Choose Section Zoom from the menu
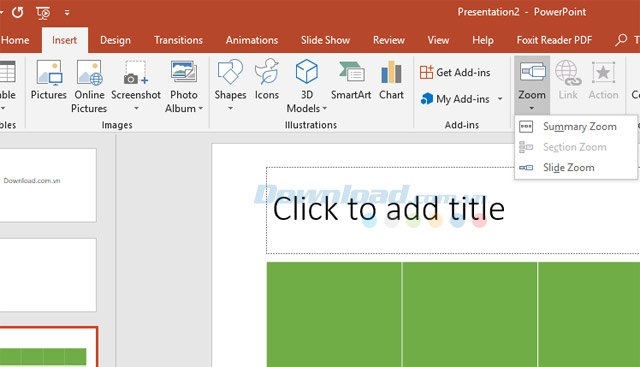This screenshot has width=640, height=367. coord(576,147)
